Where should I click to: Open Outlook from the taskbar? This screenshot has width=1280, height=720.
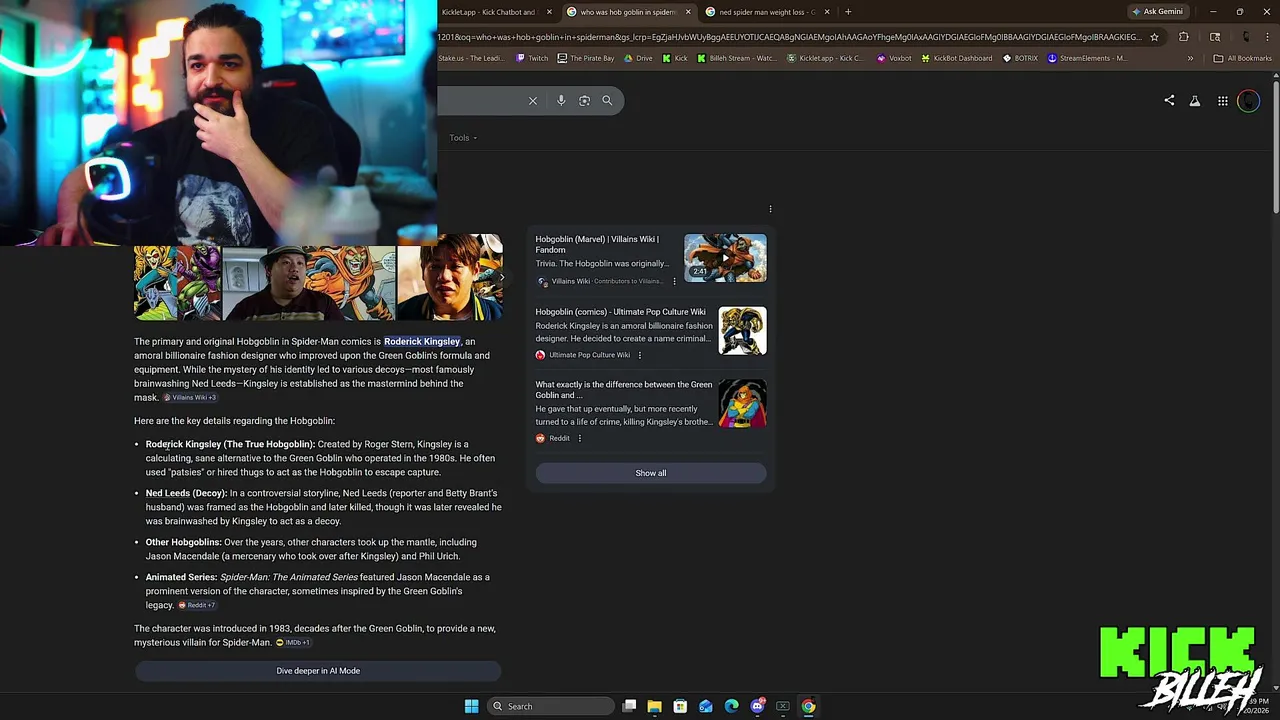click(706, 706)
